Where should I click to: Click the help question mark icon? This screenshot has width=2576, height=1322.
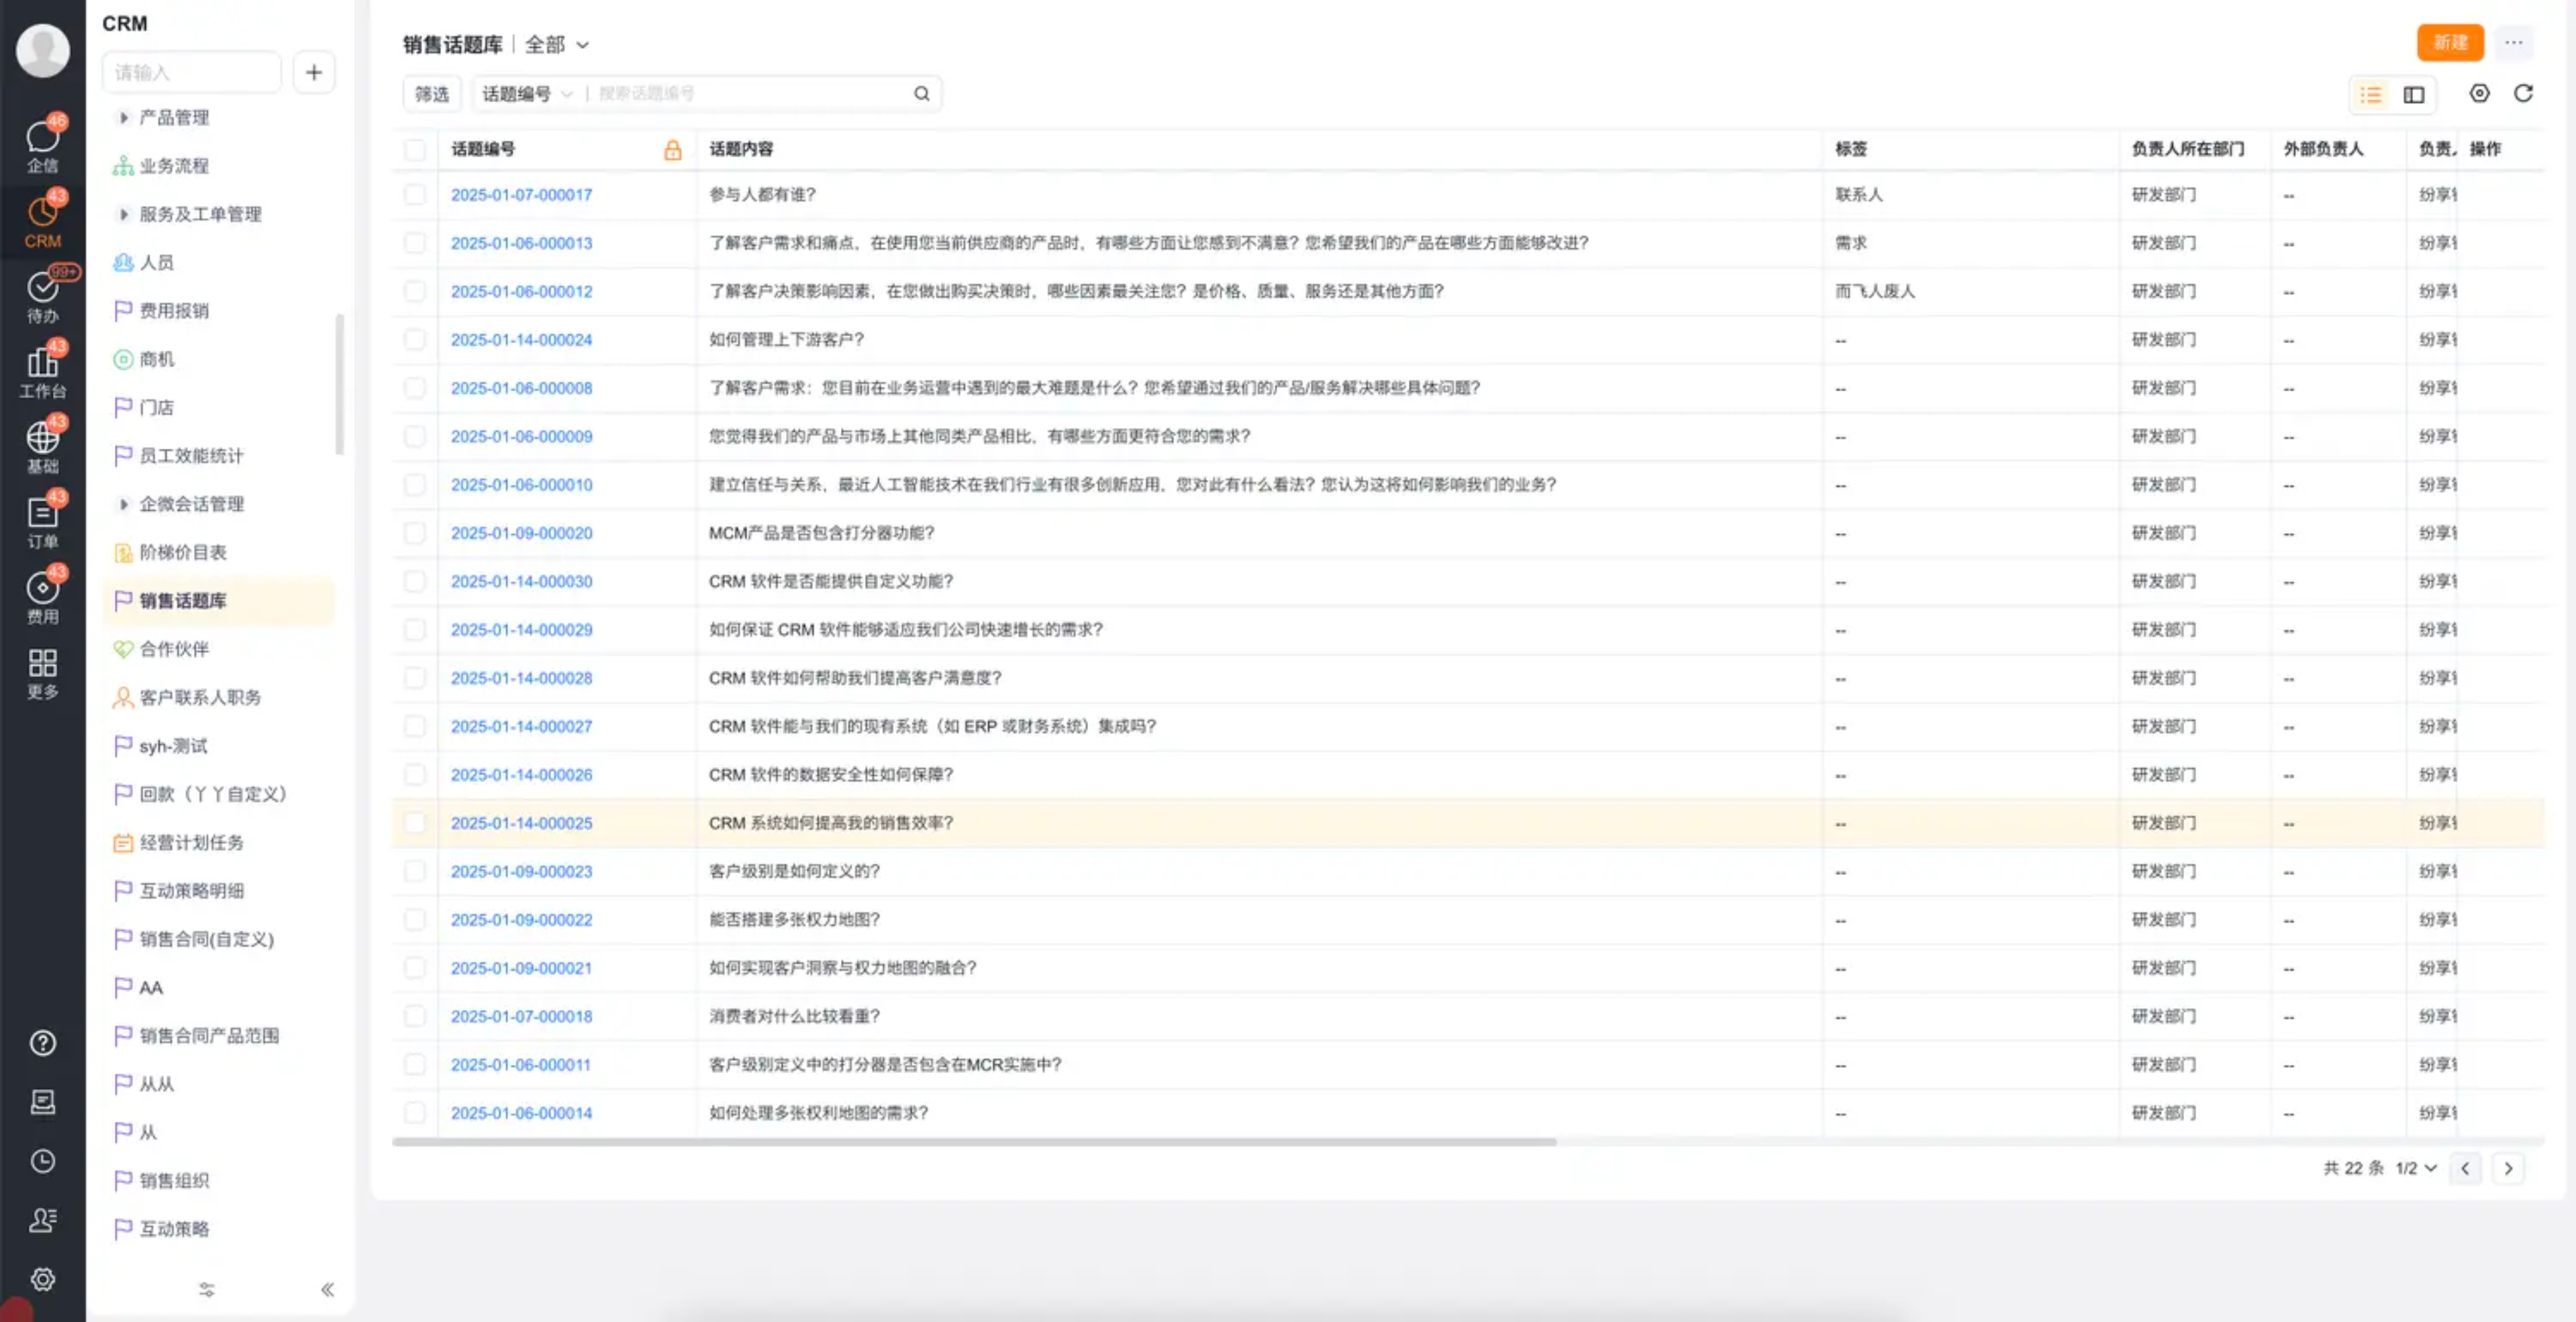coord(42,1043)
